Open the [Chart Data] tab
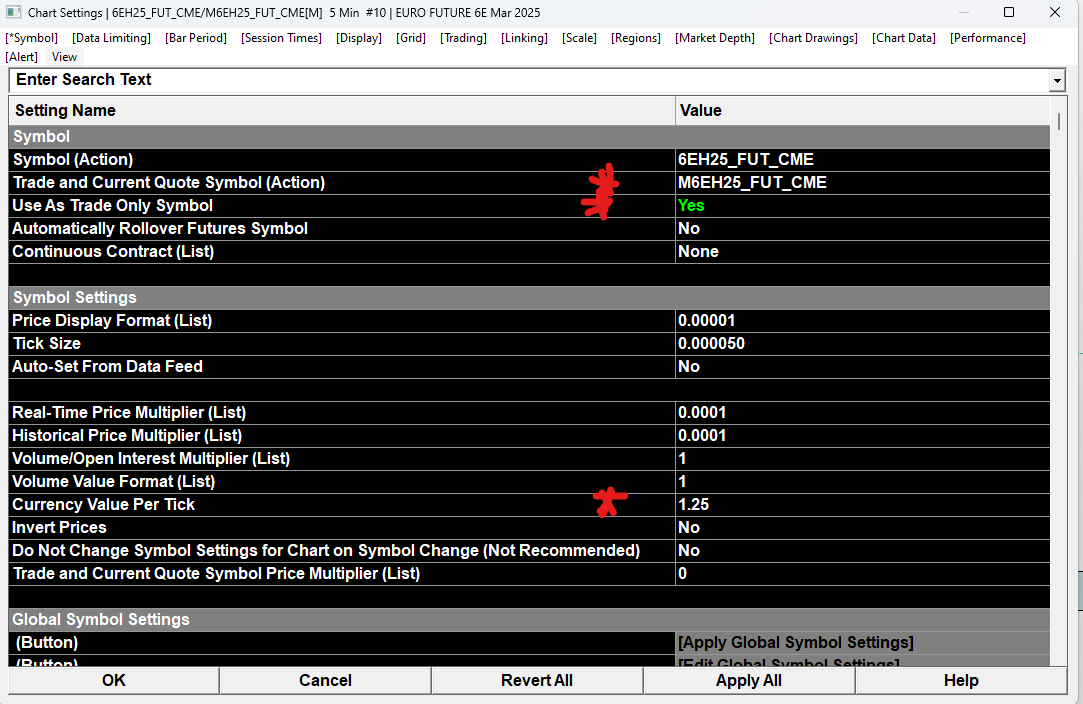This screenshot has height=704, width=1083. [x=904, y=38]
